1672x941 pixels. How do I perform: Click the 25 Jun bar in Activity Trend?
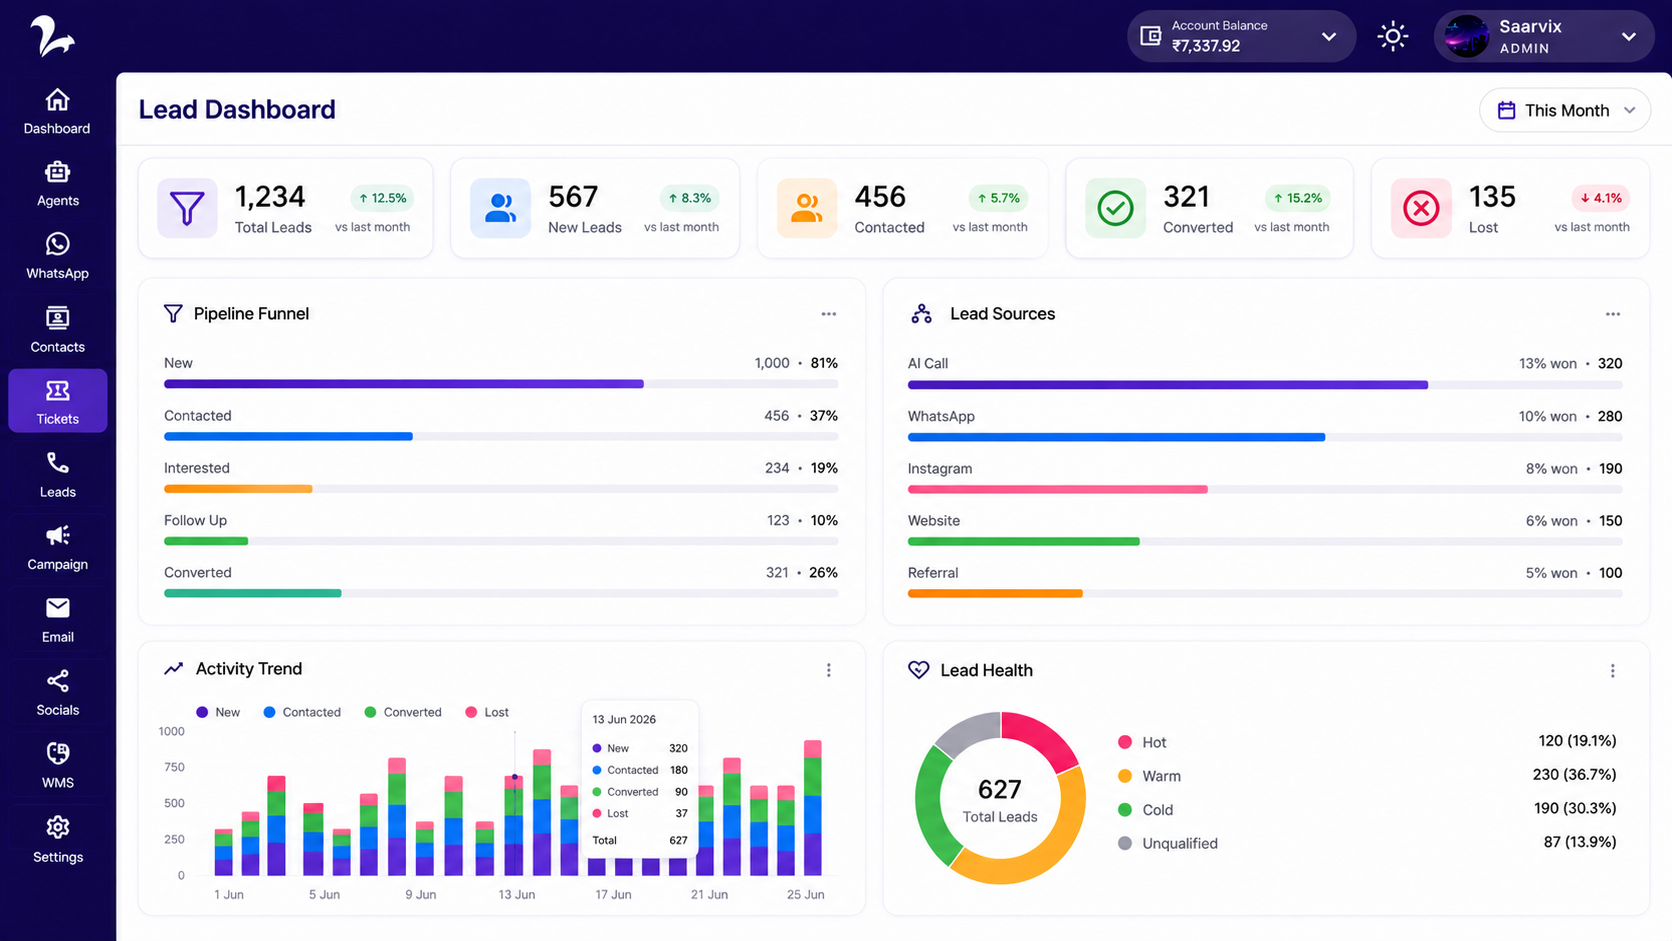pos(812,808)
